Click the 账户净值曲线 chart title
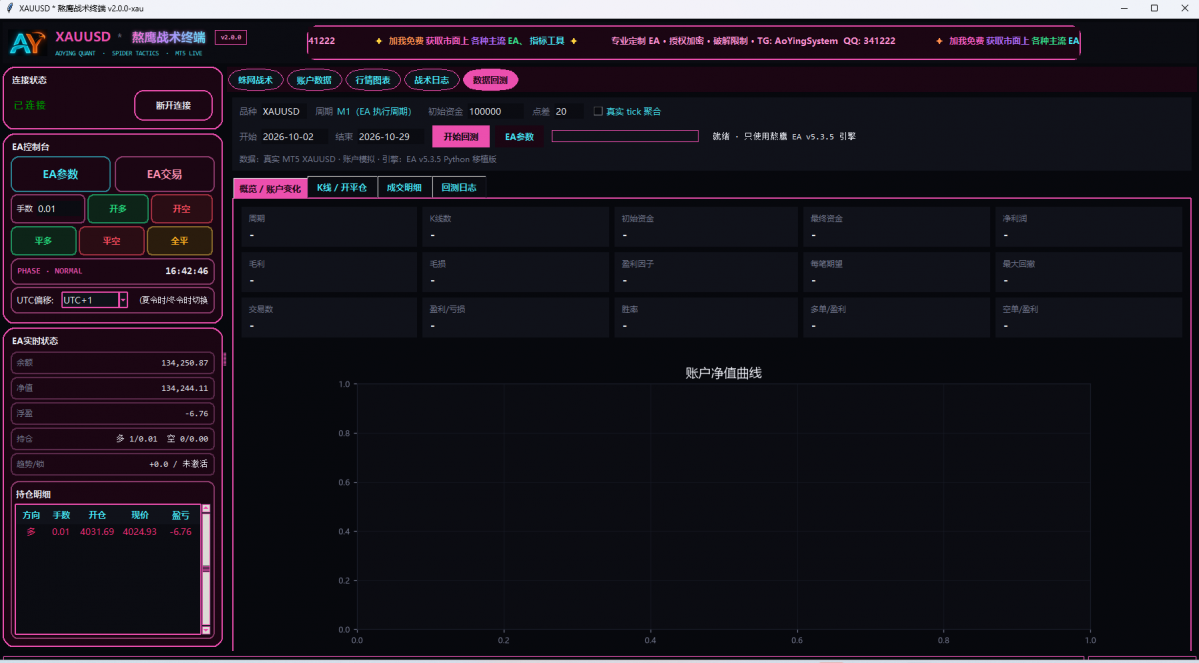Viewport: 1199px width, 663px height. (723, 373)
